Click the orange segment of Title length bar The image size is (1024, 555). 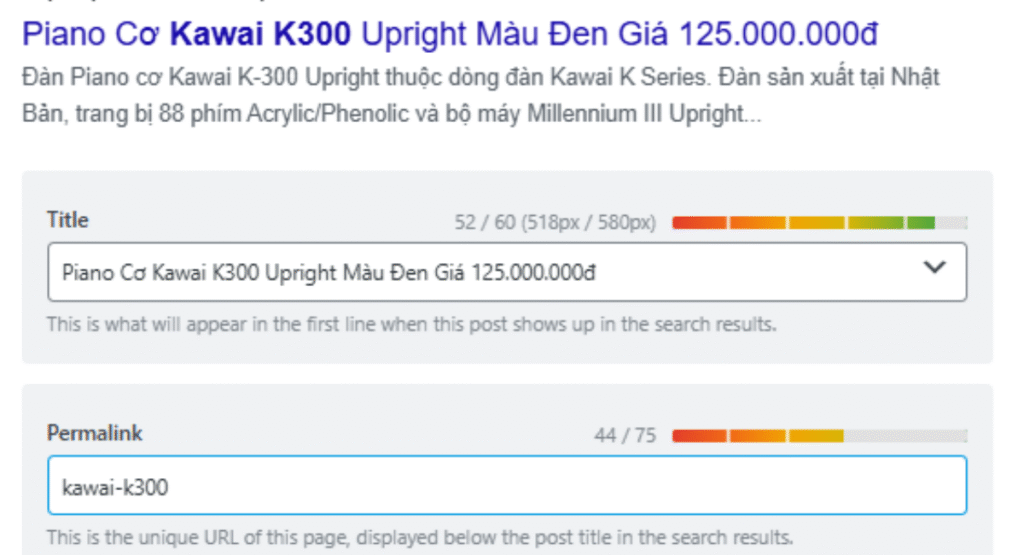tap(757, 223)
